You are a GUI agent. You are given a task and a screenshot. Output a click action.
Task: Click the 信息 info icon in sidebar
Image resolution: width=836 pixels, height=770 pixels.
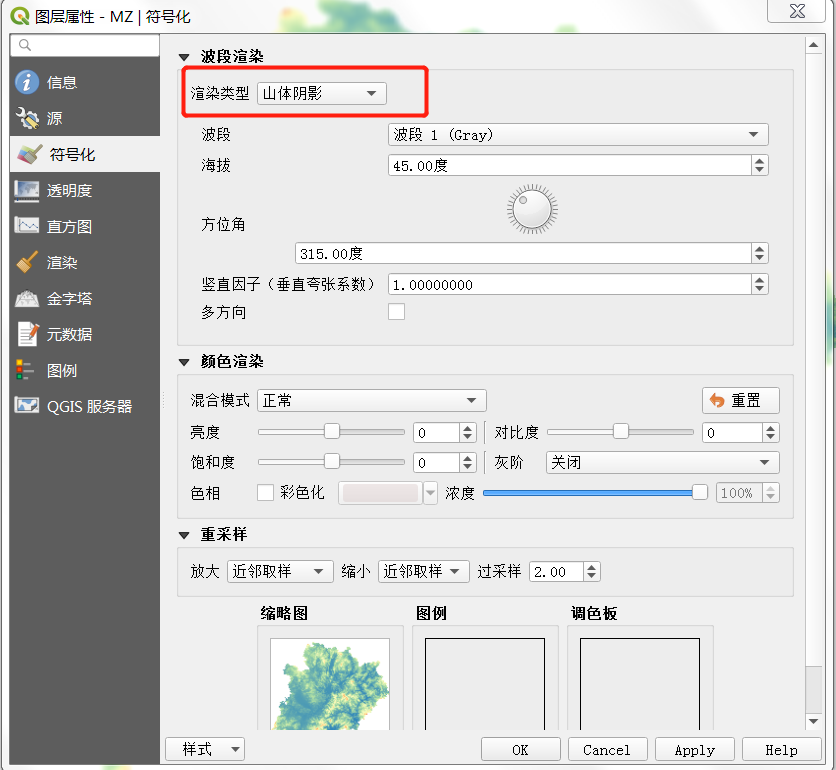coord(27,82)
